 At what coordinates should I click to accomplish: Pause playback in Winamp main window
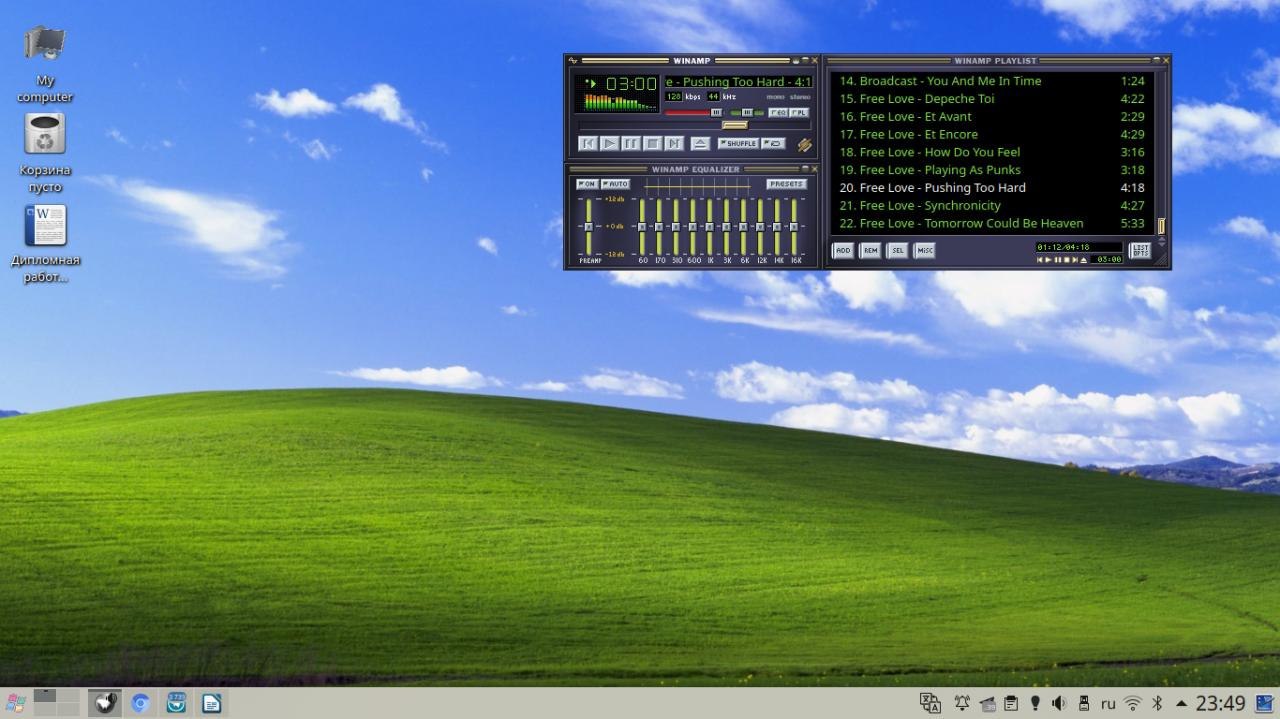pos(631,143)
